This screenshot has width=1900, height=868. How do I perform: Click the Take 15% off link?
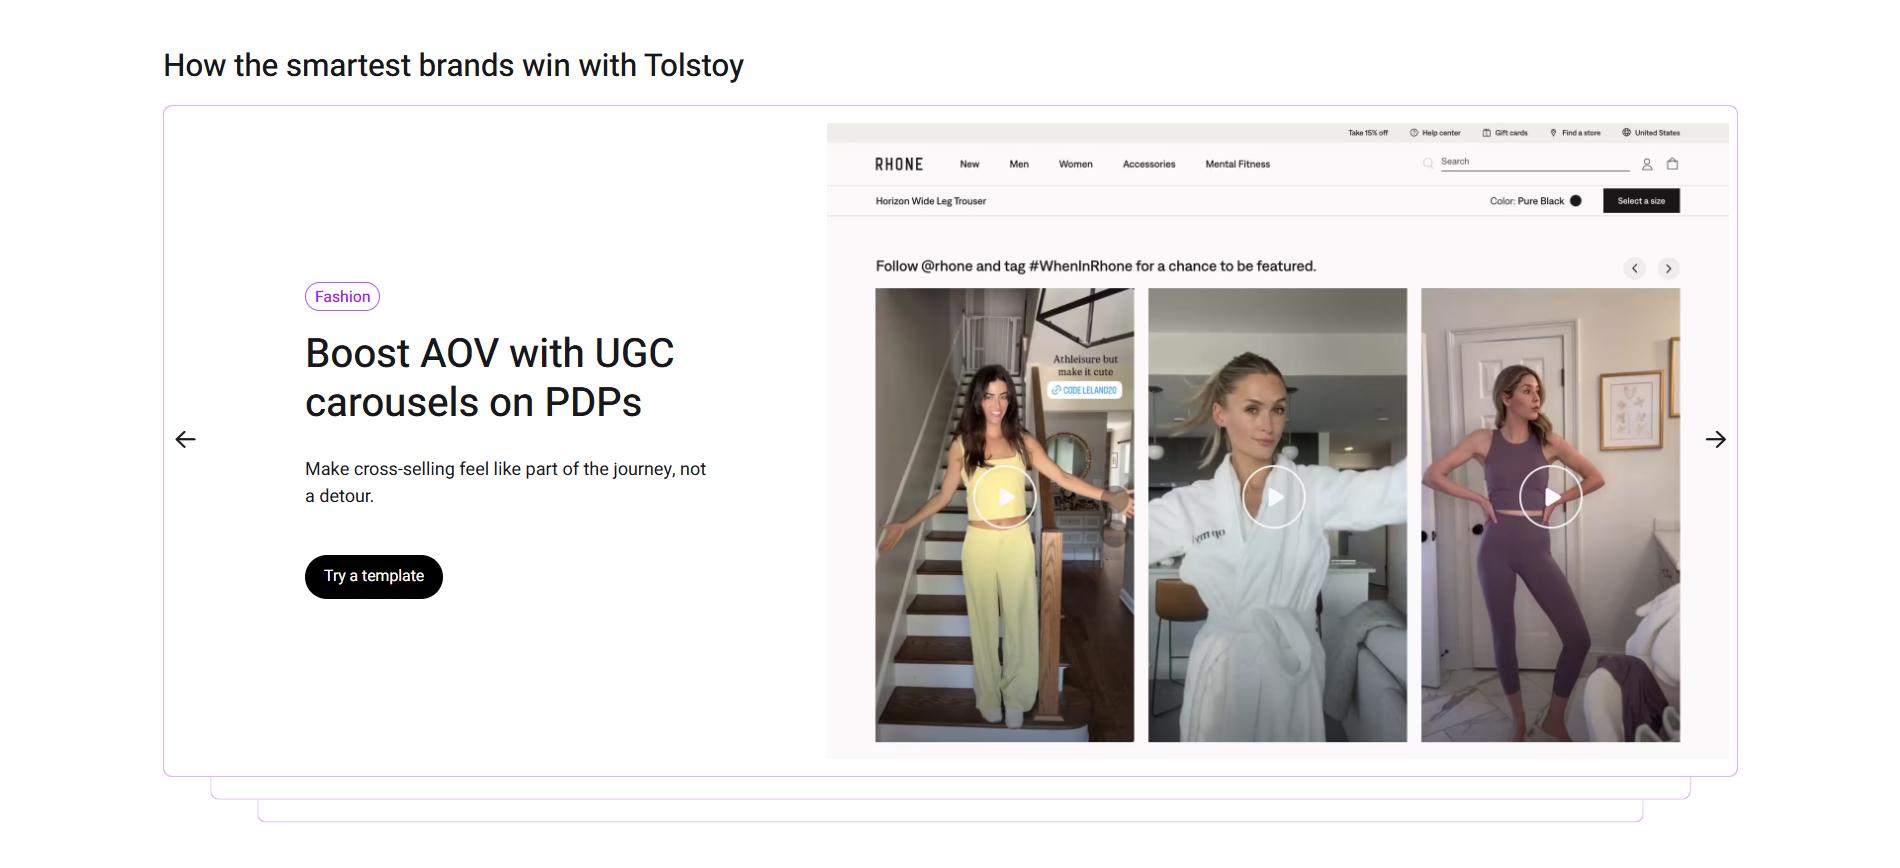(x=1368, y=133)
